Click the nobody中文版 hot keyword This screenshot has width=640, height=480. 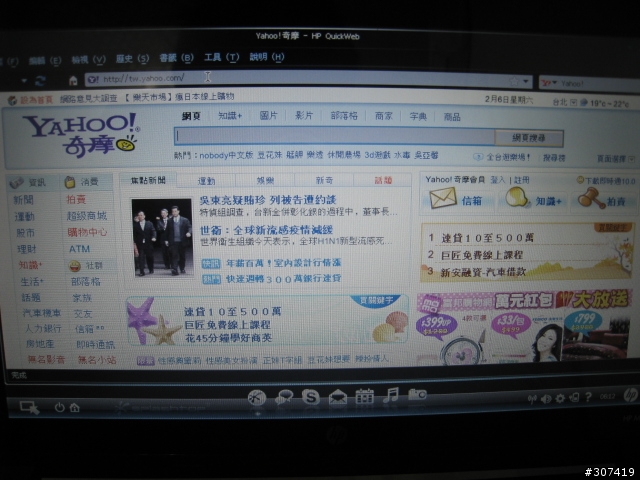(x=226, y=155)
